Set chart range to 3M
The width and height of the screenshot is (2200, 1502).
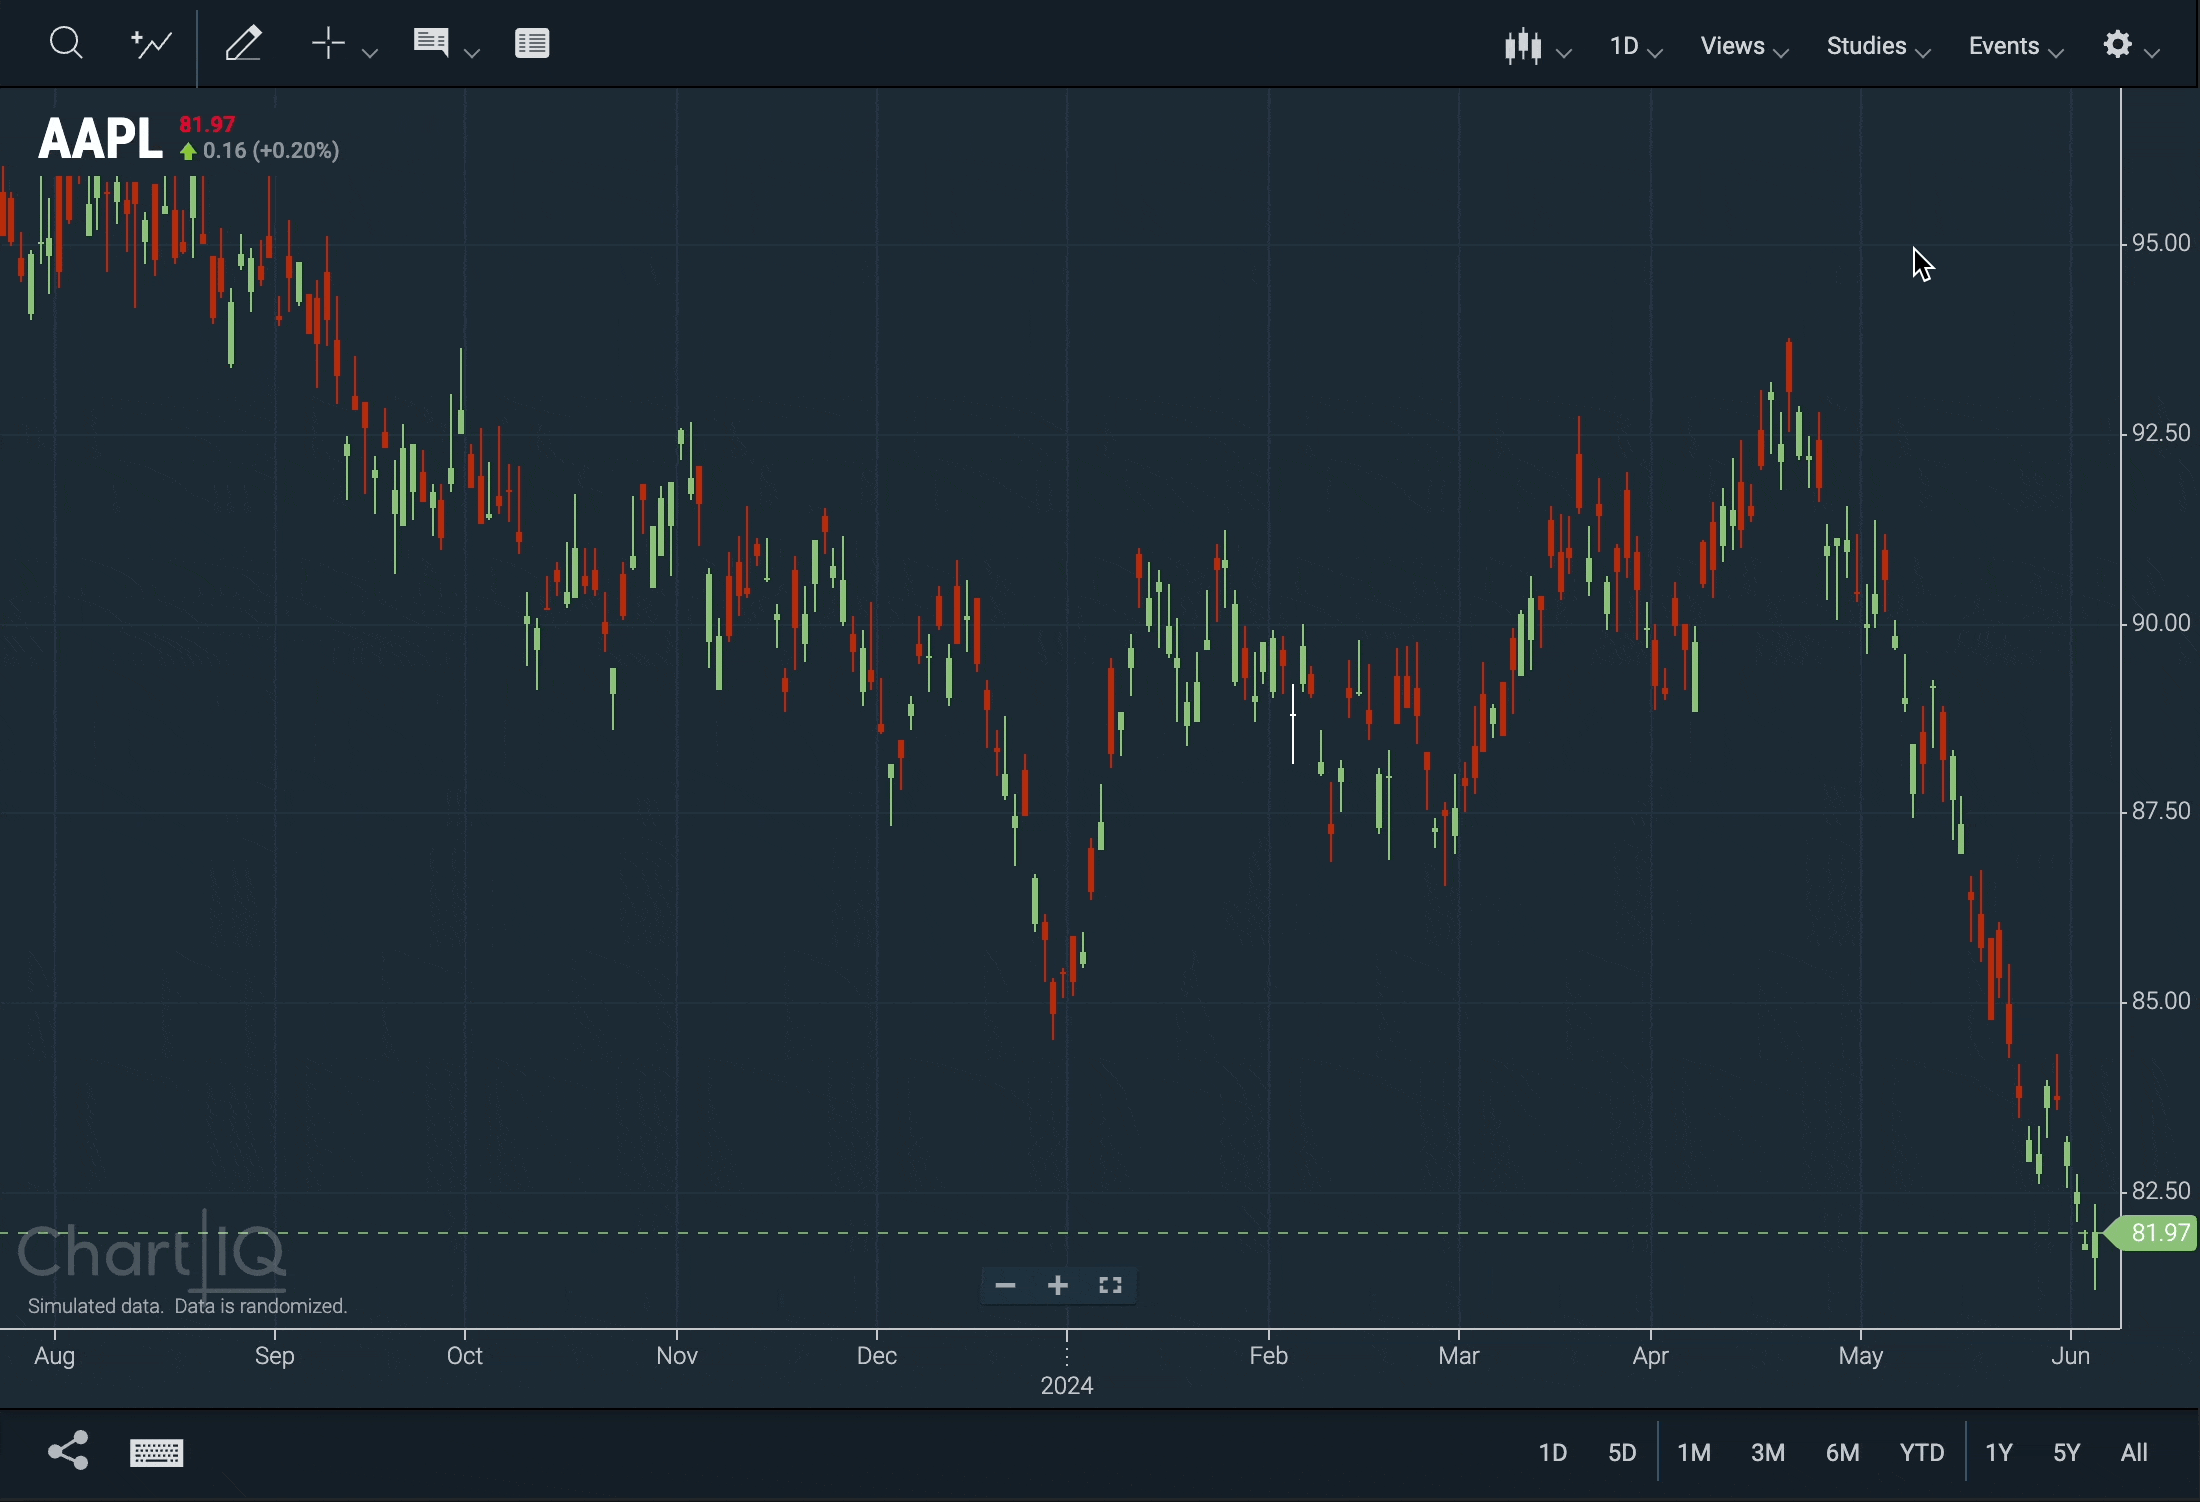1769,1452
